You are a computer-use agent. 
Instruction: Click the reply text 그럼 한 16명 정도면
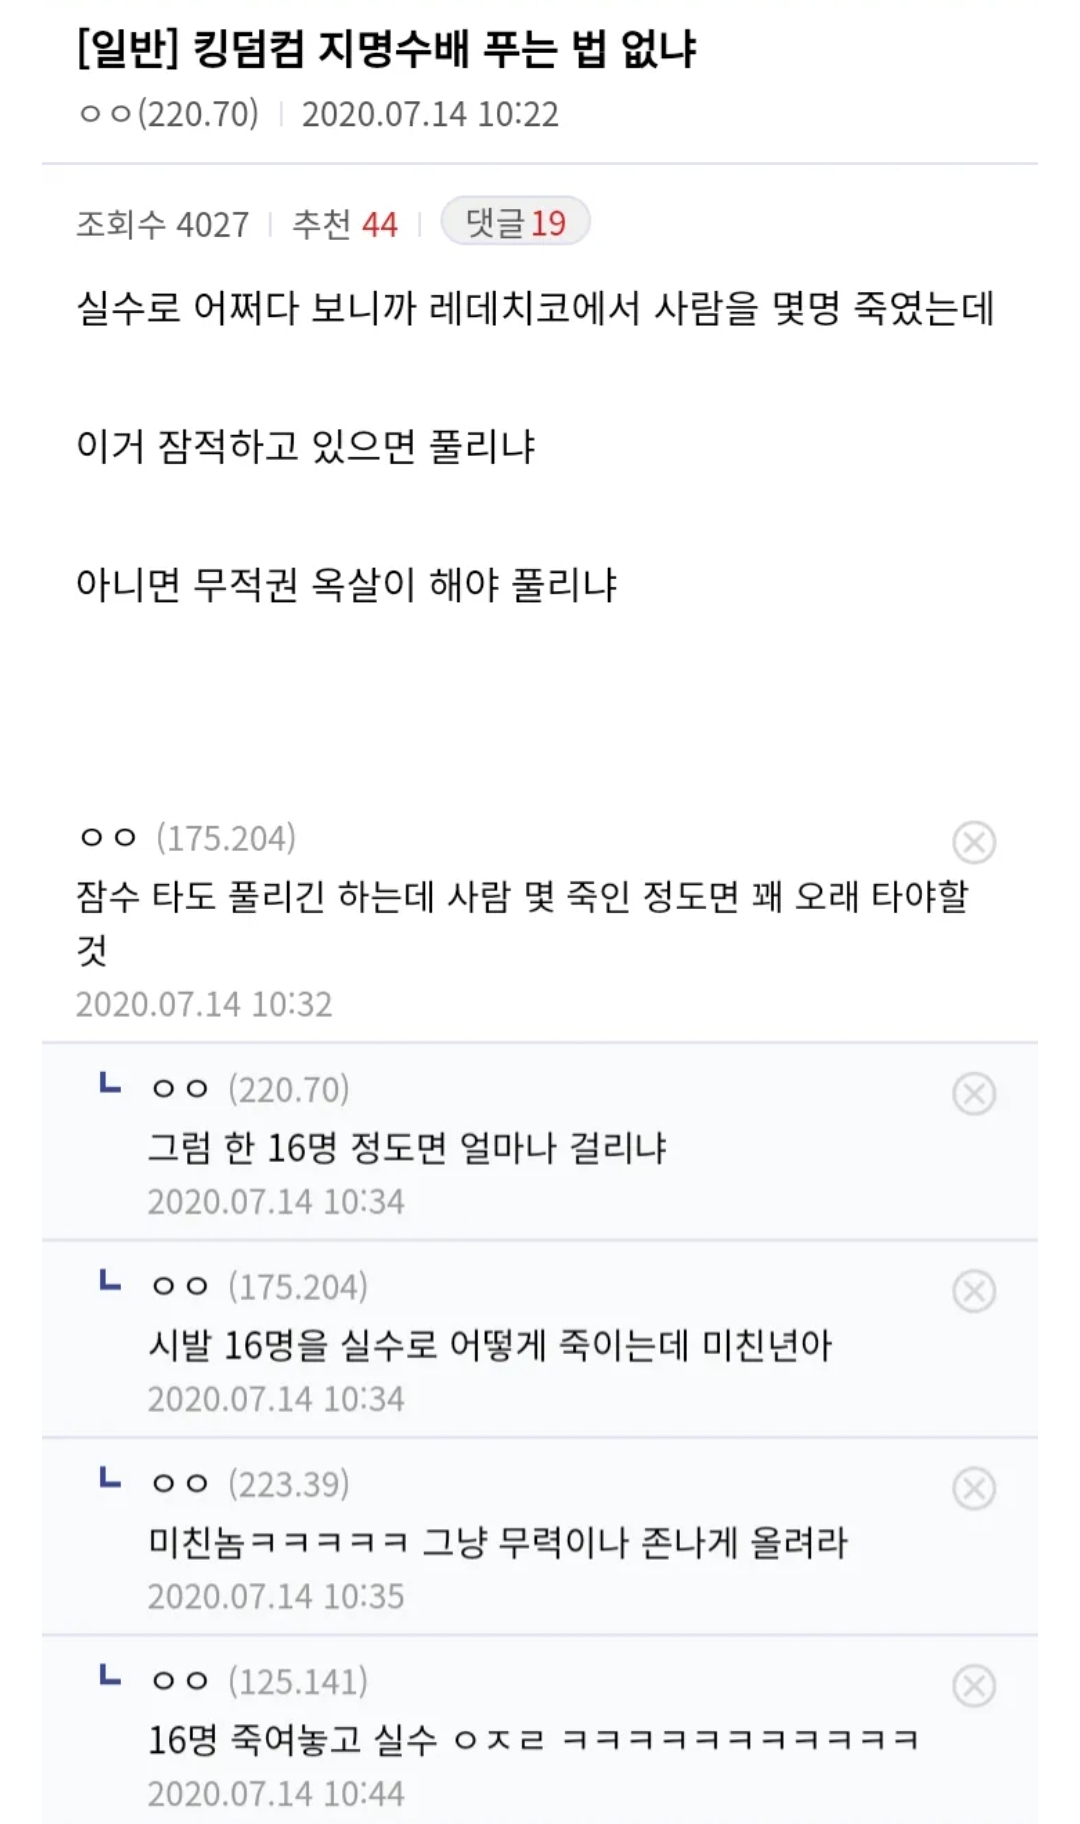[407, 1147]
